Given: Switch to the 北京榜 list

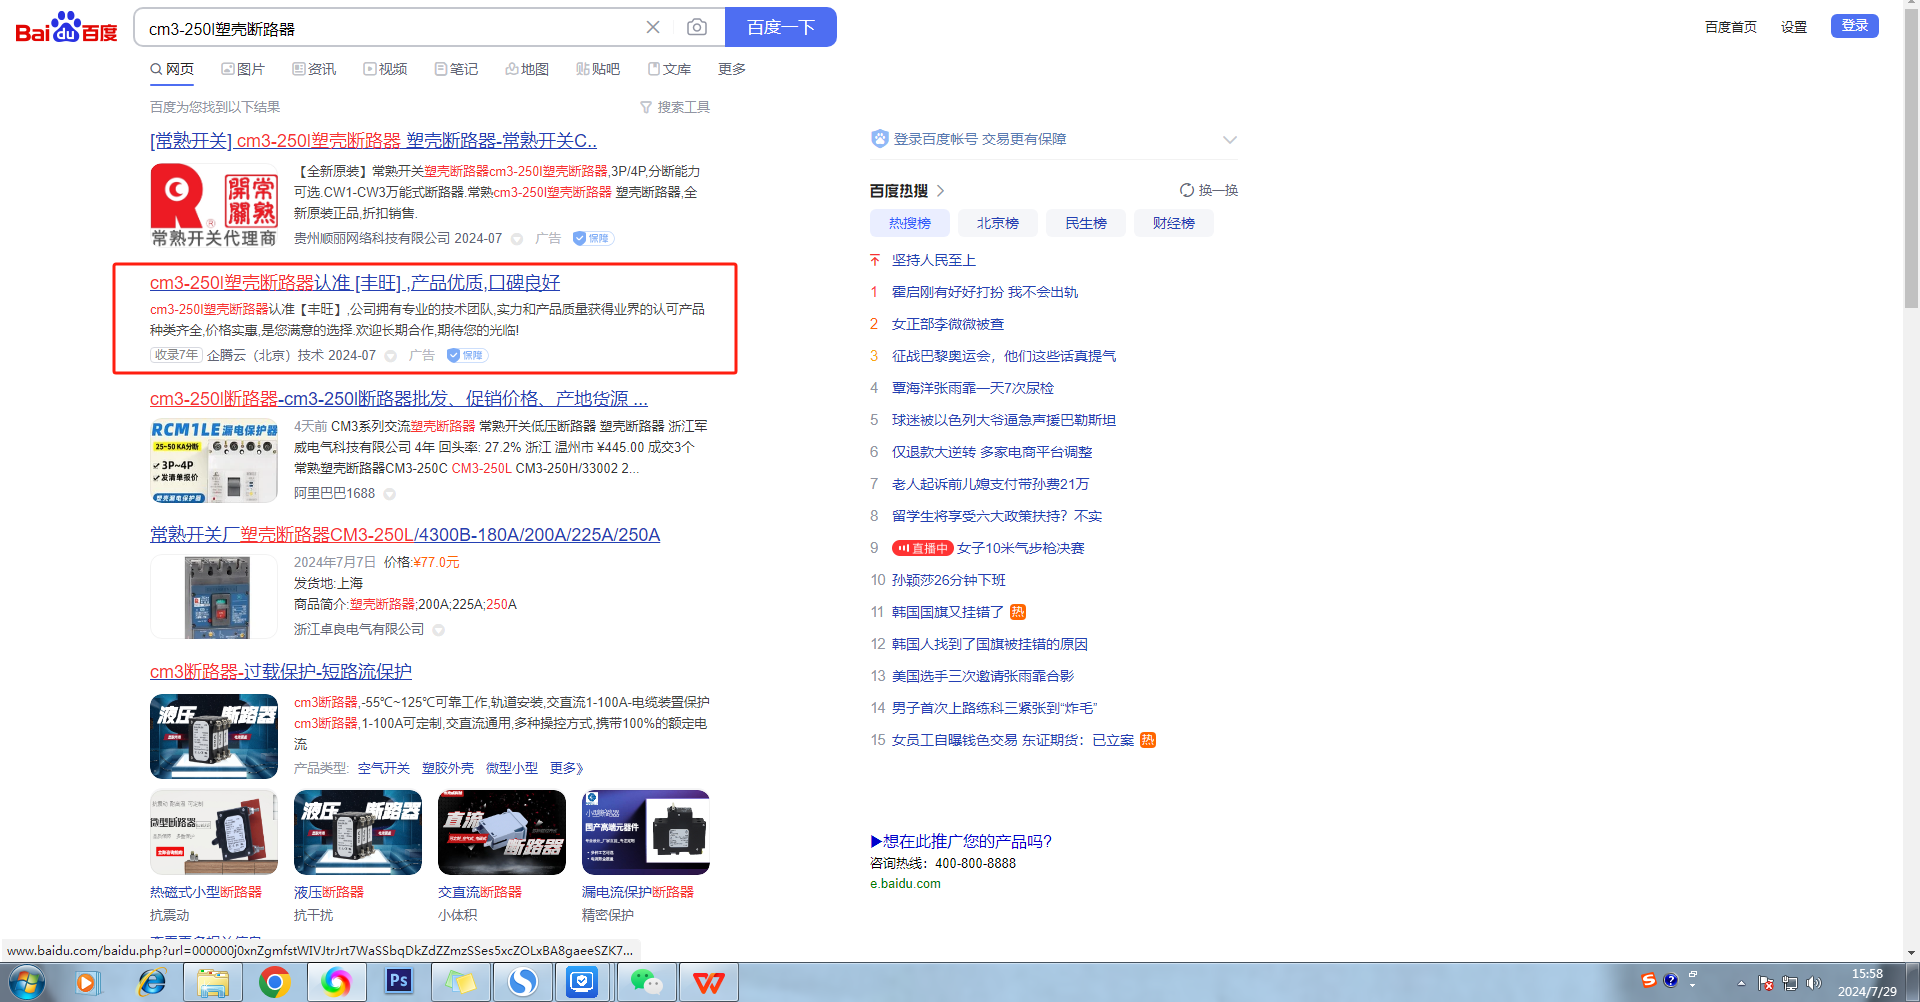Looking at the screenshot, I should [x=997, y=223].
